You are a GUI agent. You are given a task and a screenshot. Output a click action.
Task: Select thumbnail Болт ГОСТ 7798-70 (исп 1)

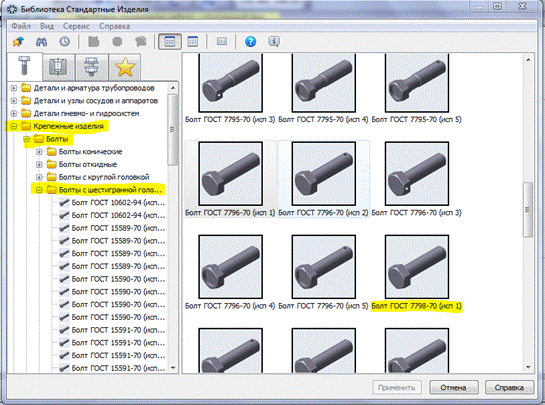coord(417,267)
